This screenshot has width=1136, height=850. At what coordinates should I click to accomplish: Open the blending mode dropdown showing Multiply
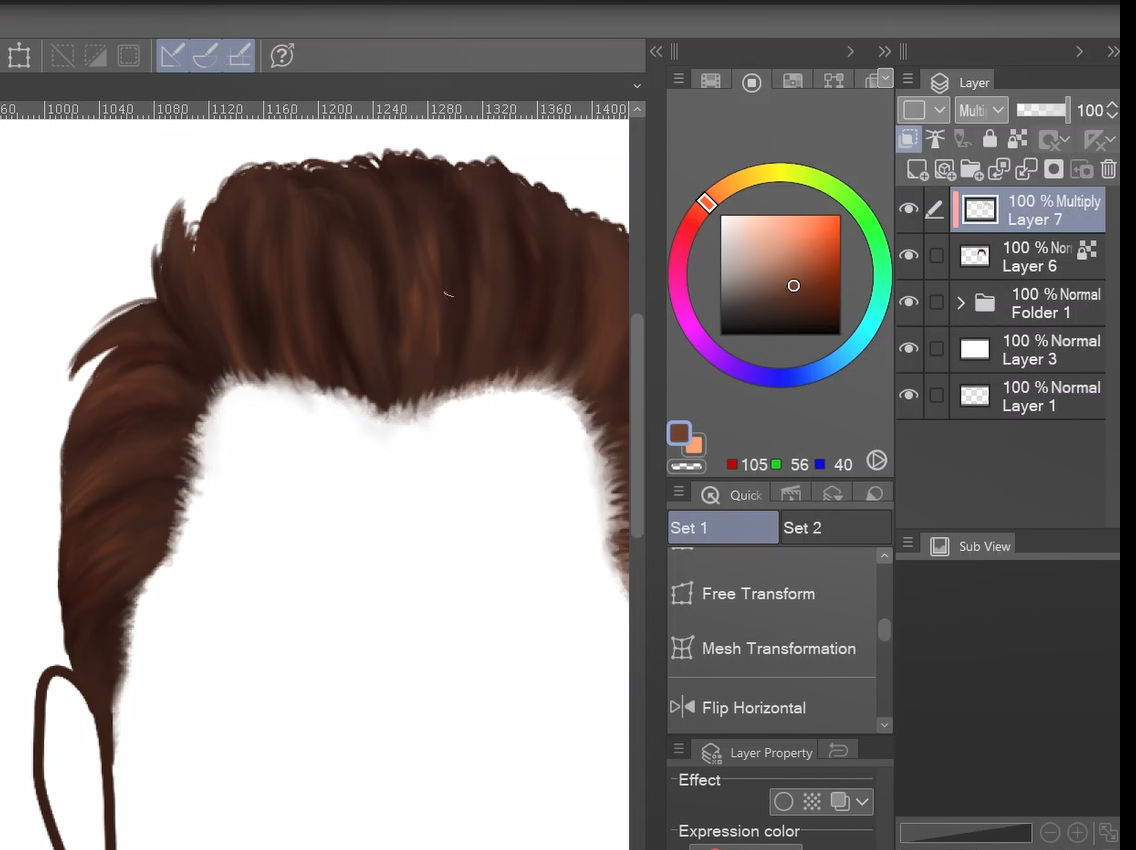coord(980,110)
